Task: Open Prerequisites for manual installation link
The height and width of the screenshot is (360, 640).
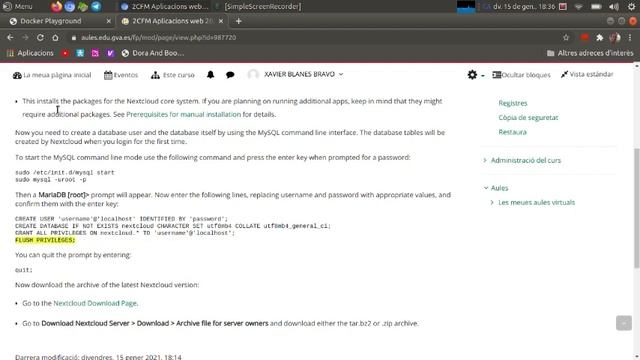Action: [x=184, y=114]
